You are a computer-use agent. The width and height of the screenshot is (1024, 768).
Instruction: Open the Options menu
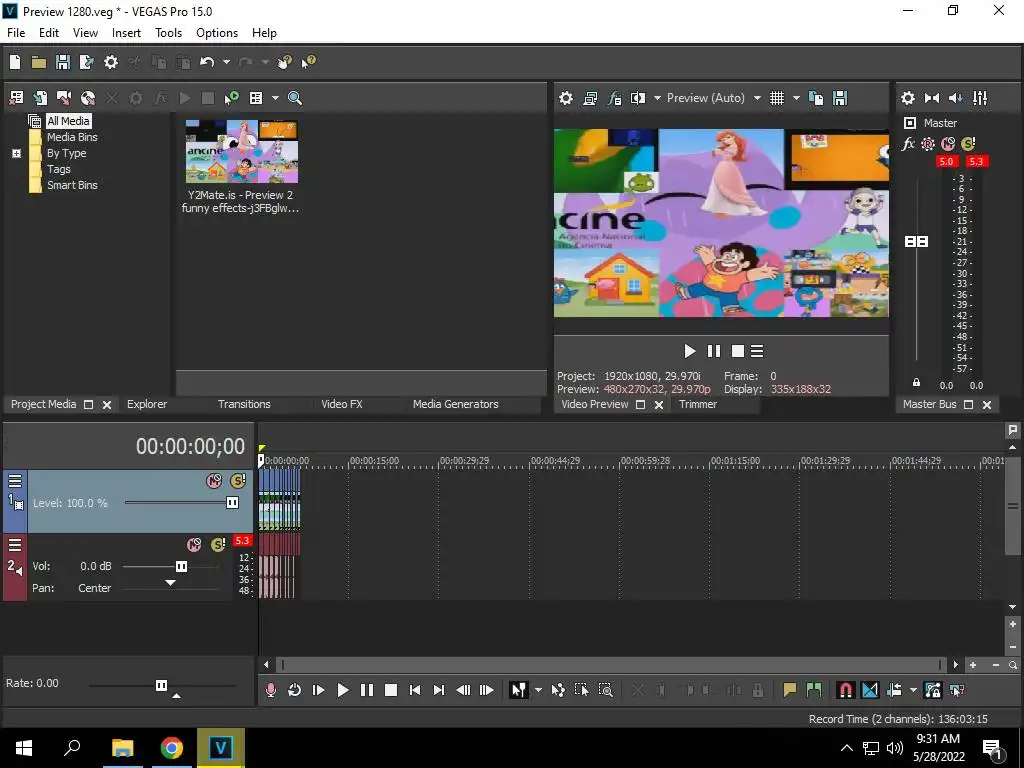point(217,33)
